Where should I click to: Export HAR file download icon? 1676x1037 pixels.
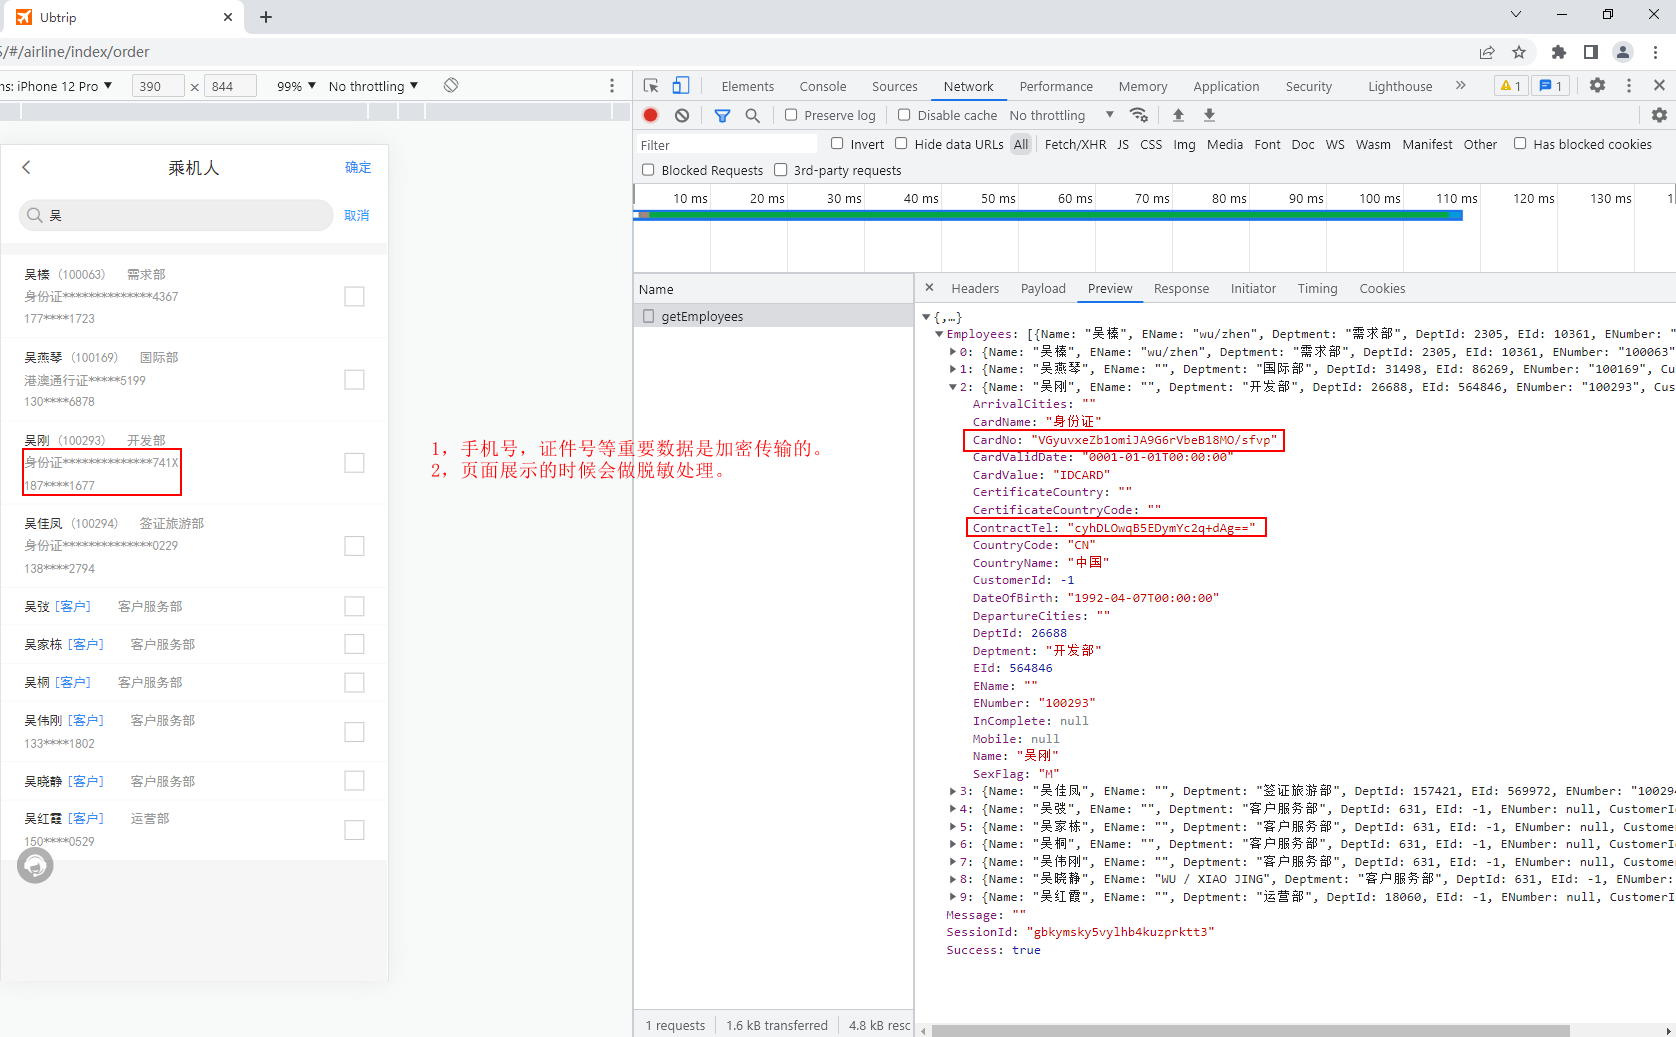[1209, 115]
